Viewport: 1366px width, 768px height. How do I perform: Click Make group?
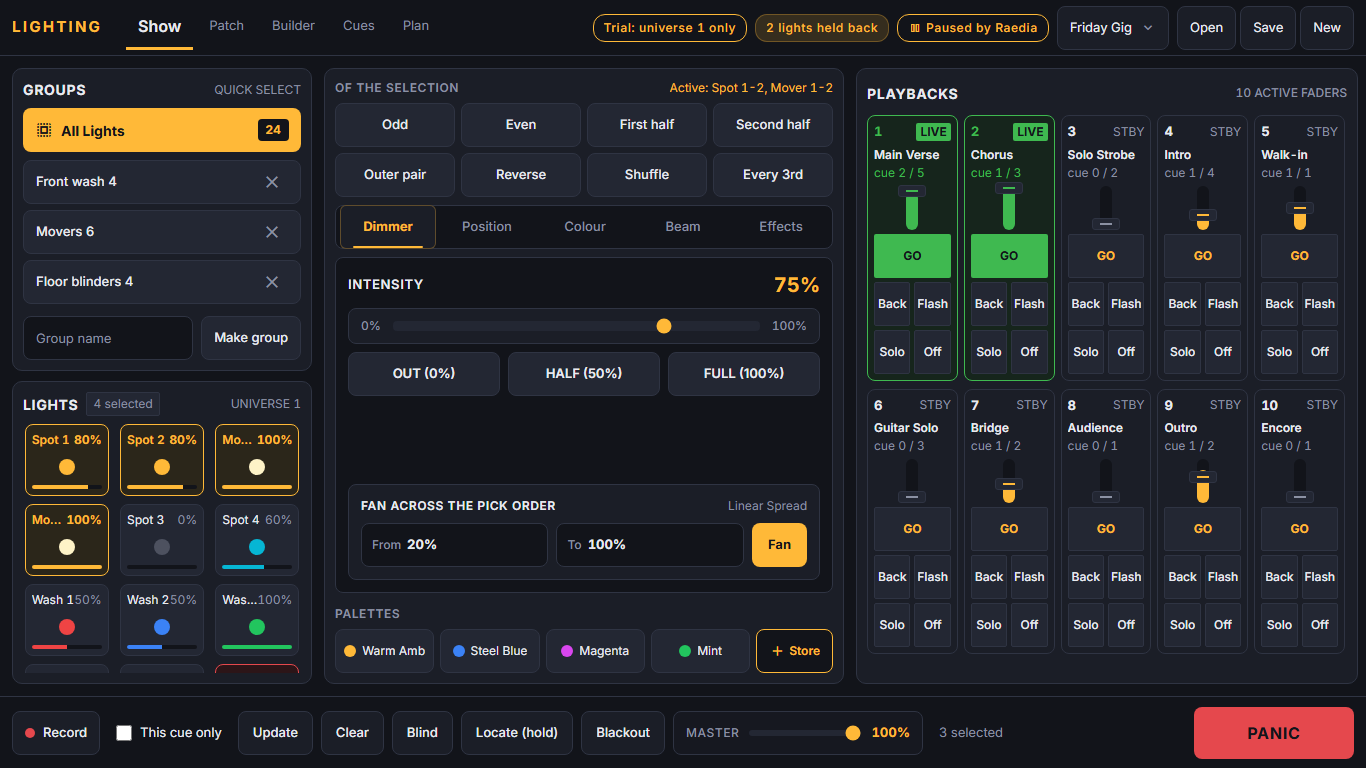[251, 338]
